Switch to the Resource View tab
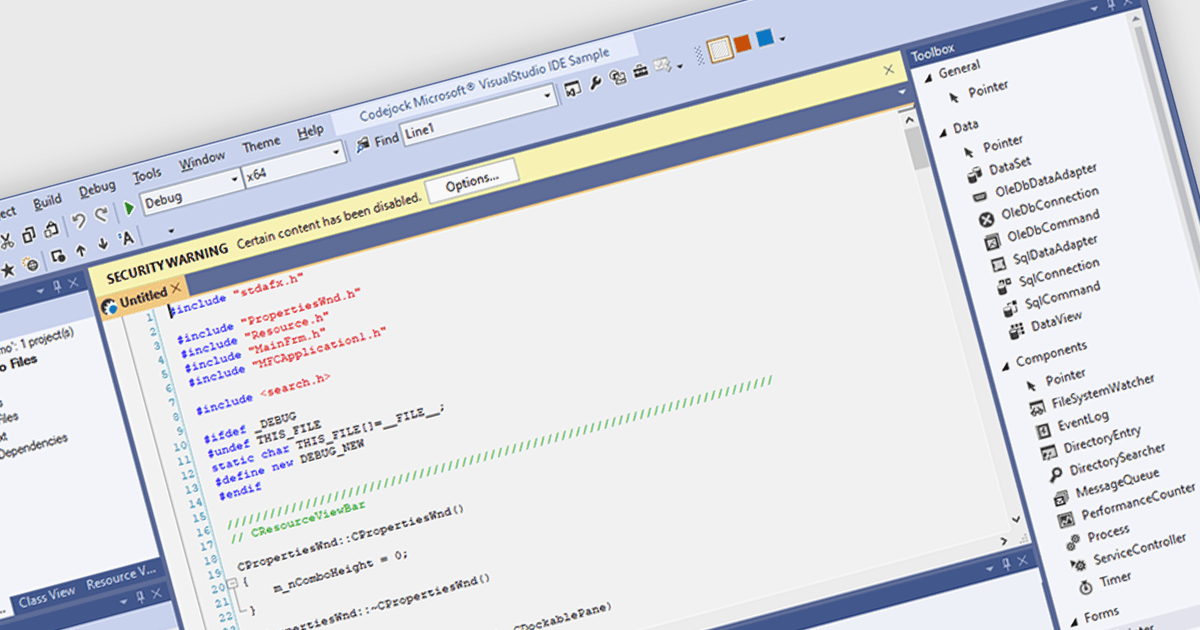 [x=121, y=576]
